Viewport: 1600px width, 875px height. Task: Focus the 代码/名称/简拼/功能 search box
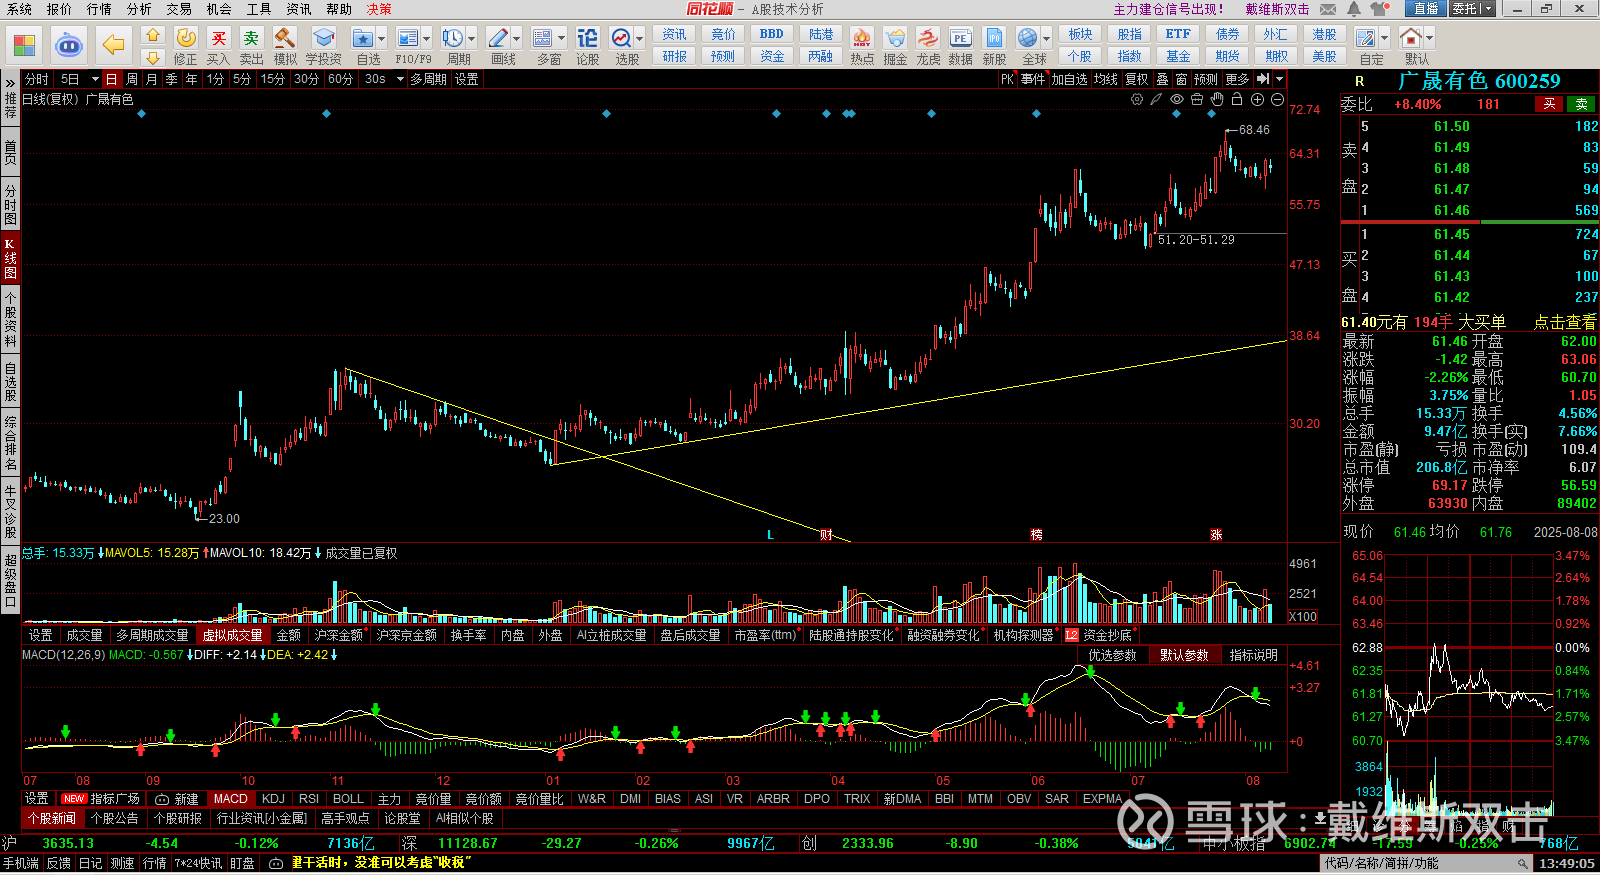1427,863
